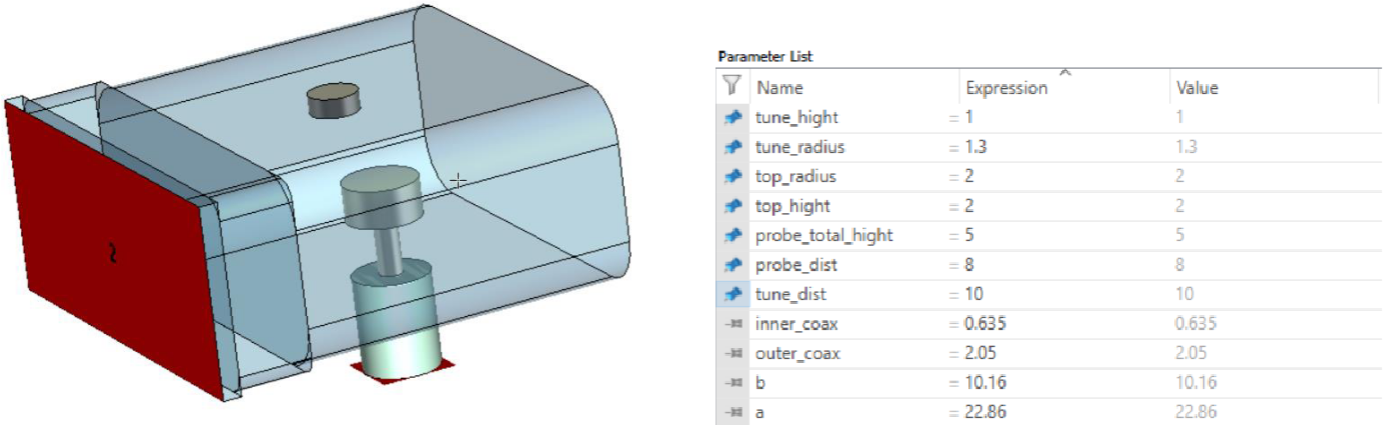This screenshot has width=1385, height=434.
Task: Click the grey icon next to parameter b
Action: [x=733, y=382]
